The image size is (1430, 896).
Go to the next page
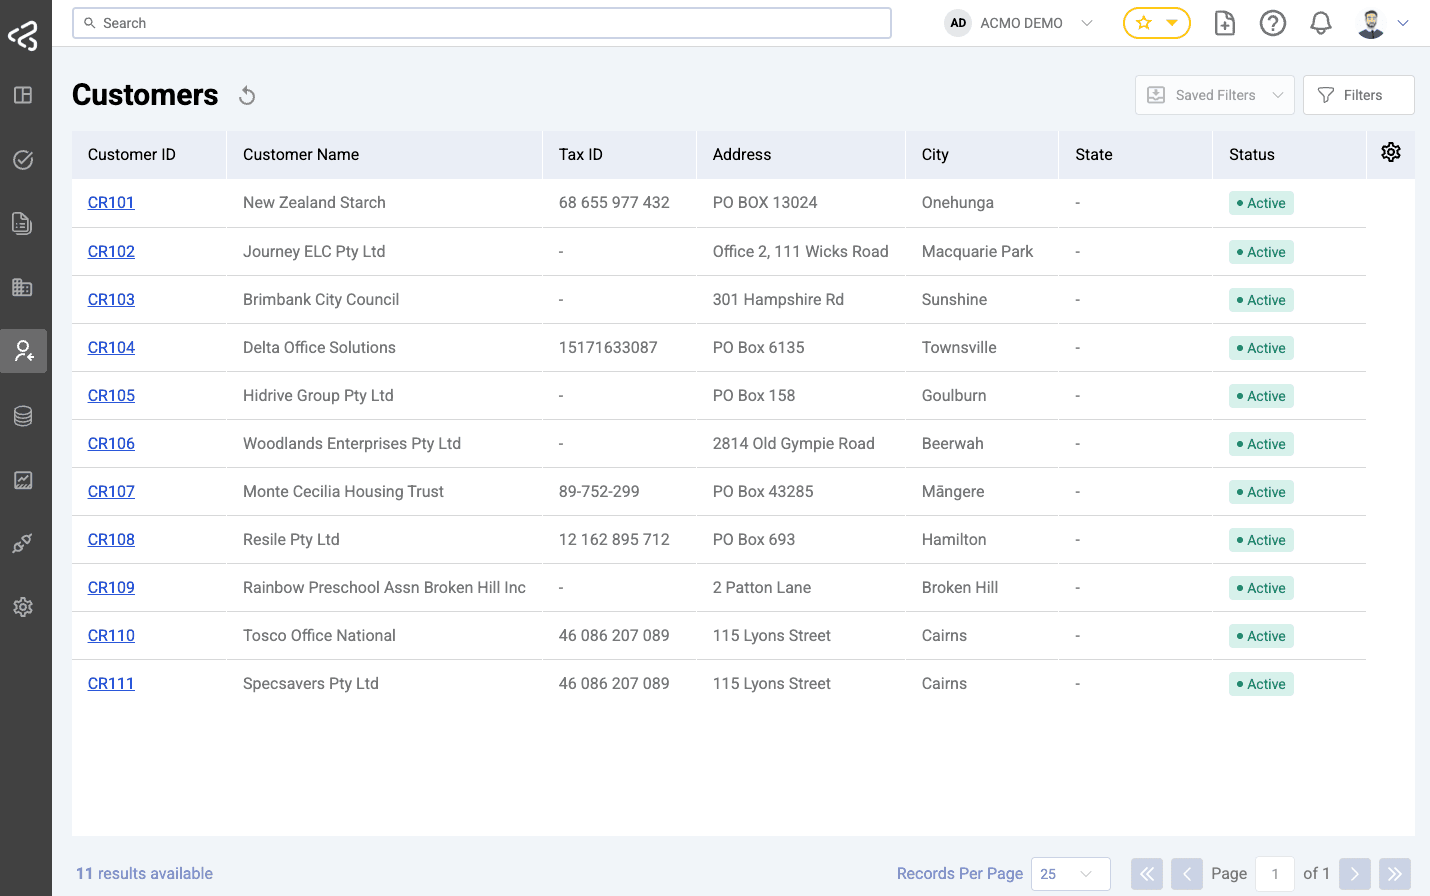coord(1355,874)
